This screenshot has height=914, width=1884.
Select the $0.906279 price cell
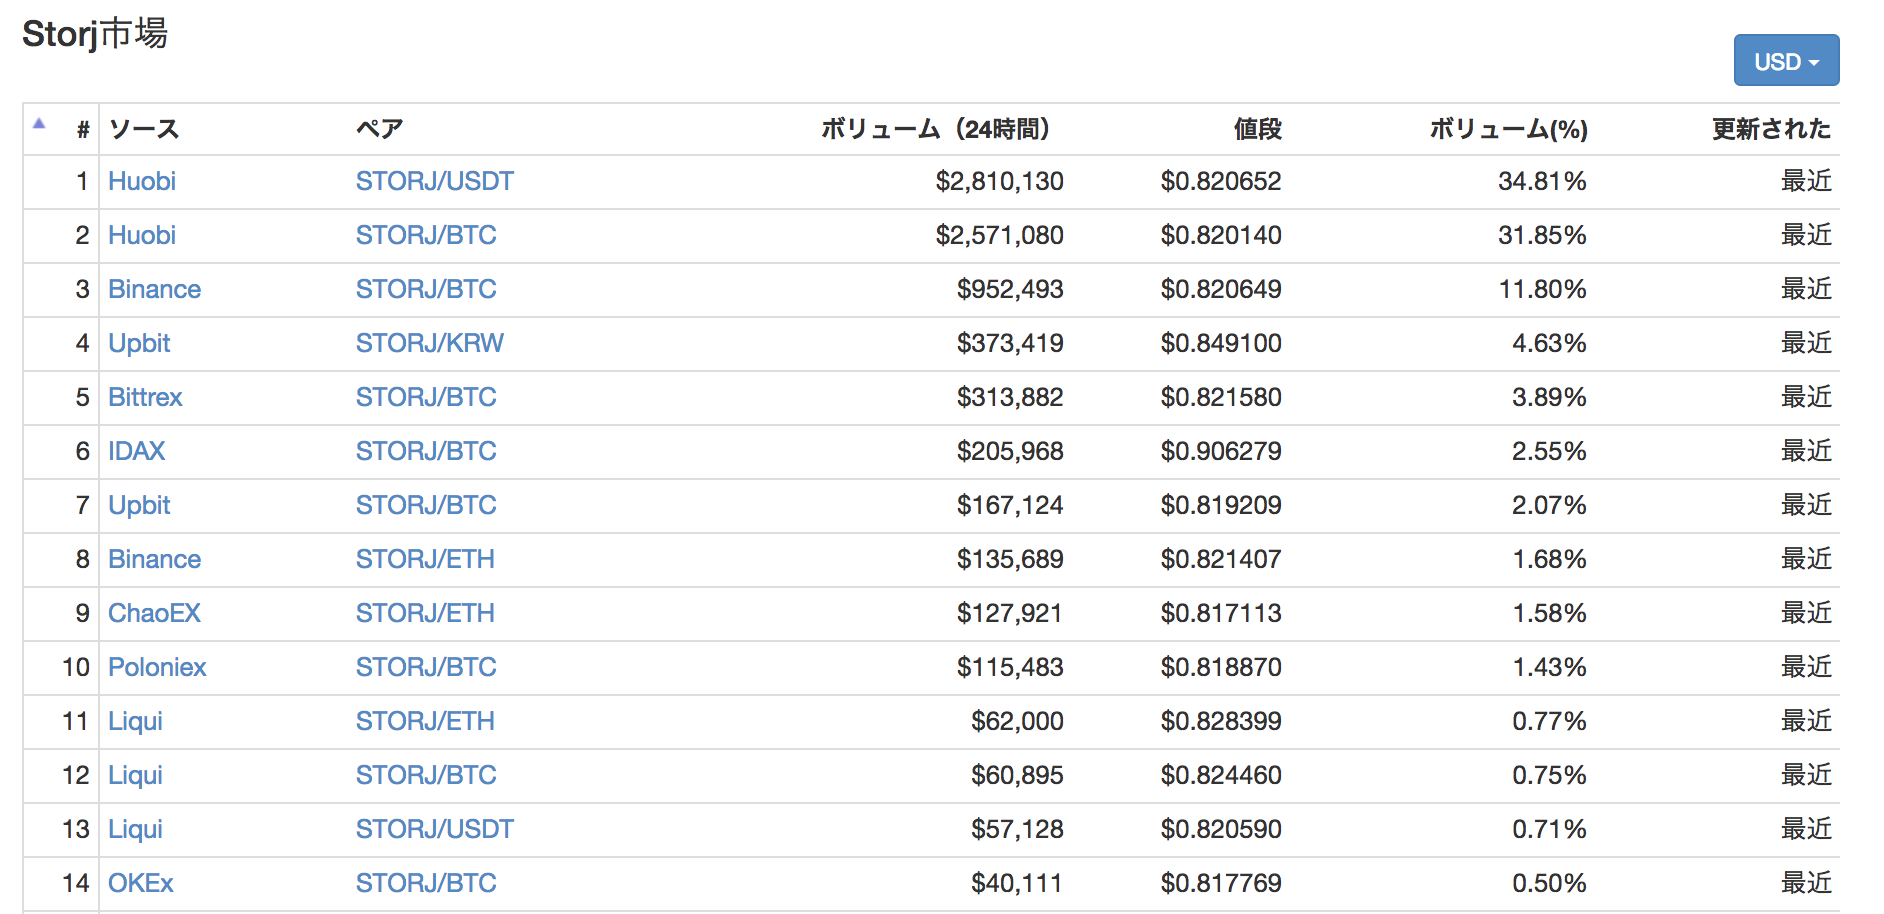[x=1221, y=451]
